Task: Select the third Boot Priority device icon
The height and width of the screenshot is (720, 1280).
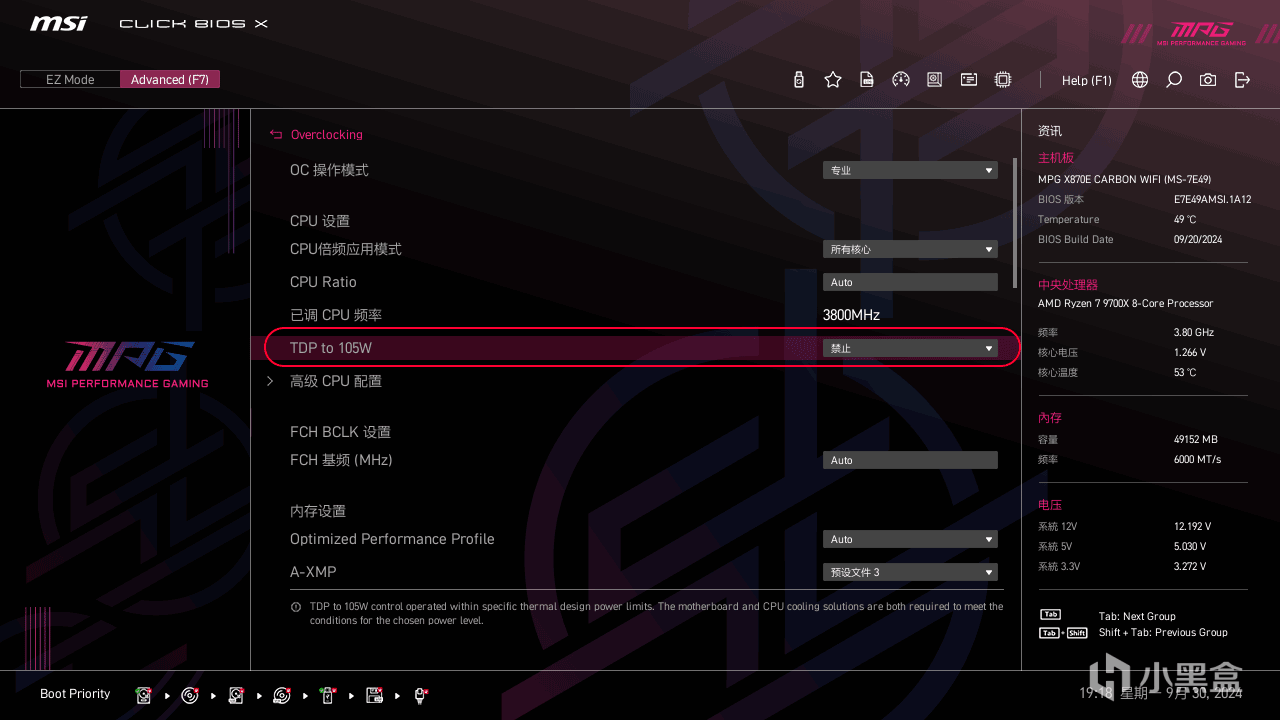Action: click(x=236, y=695)
